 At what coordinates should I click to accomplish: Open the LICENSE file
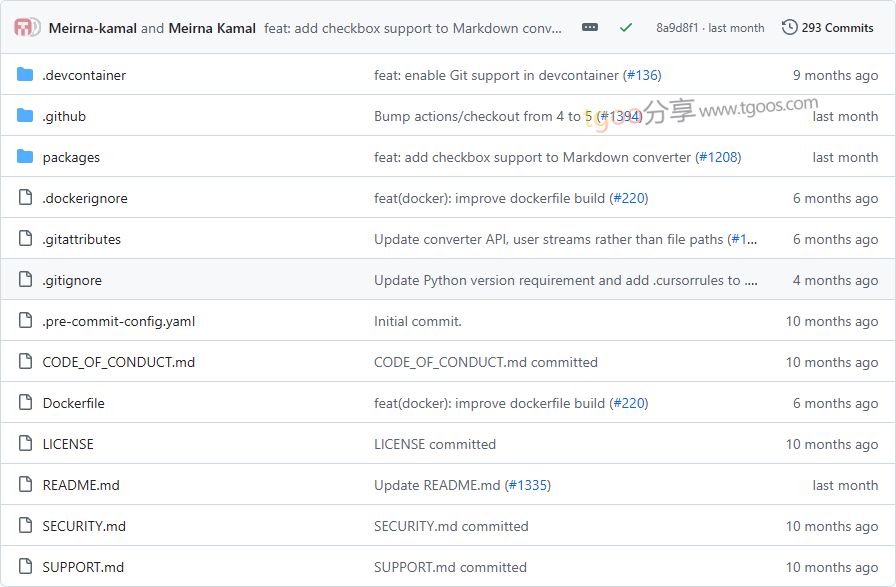[x=68, y=444]
